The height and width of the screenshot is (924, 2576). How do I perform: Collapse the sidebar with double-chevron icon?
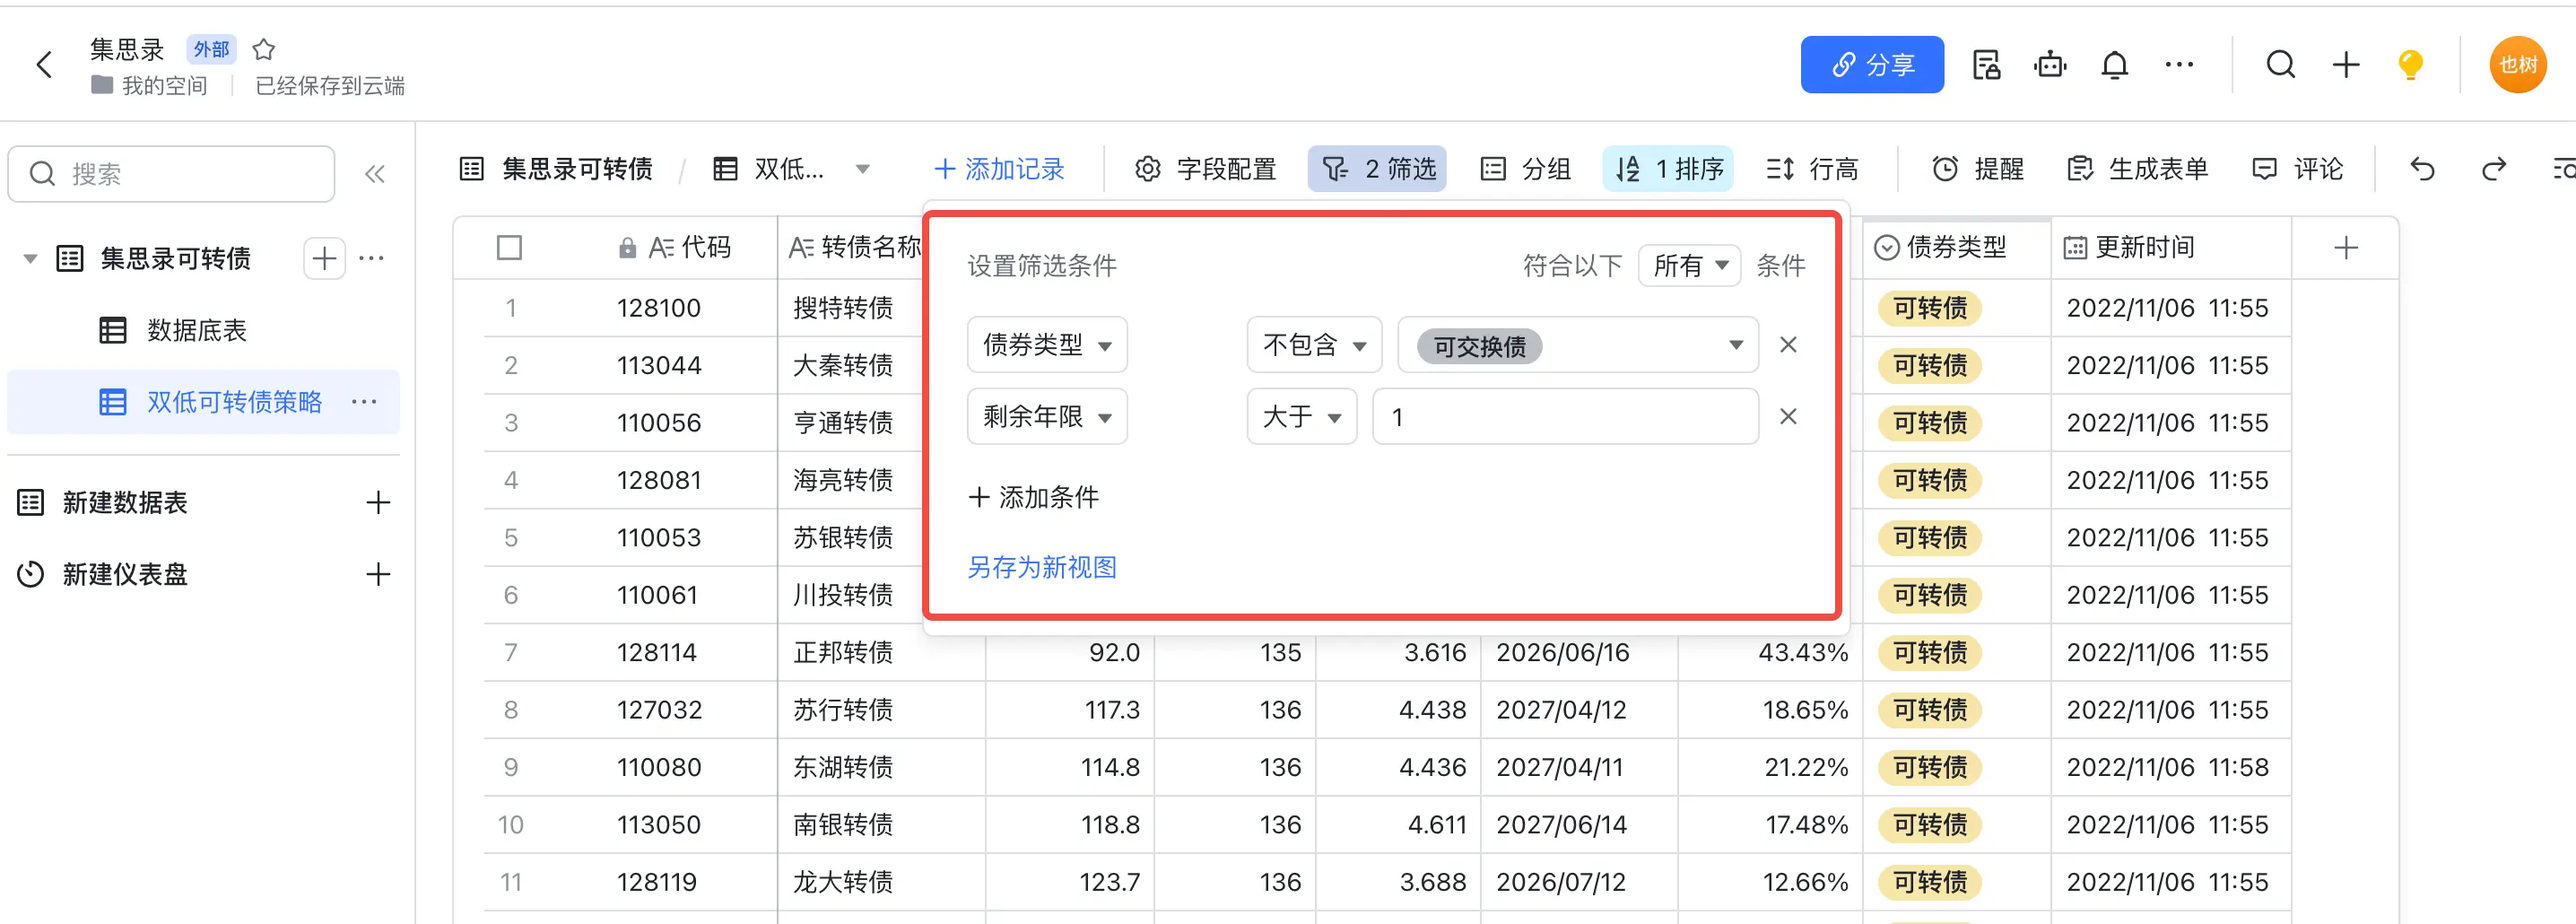(375, 174)
